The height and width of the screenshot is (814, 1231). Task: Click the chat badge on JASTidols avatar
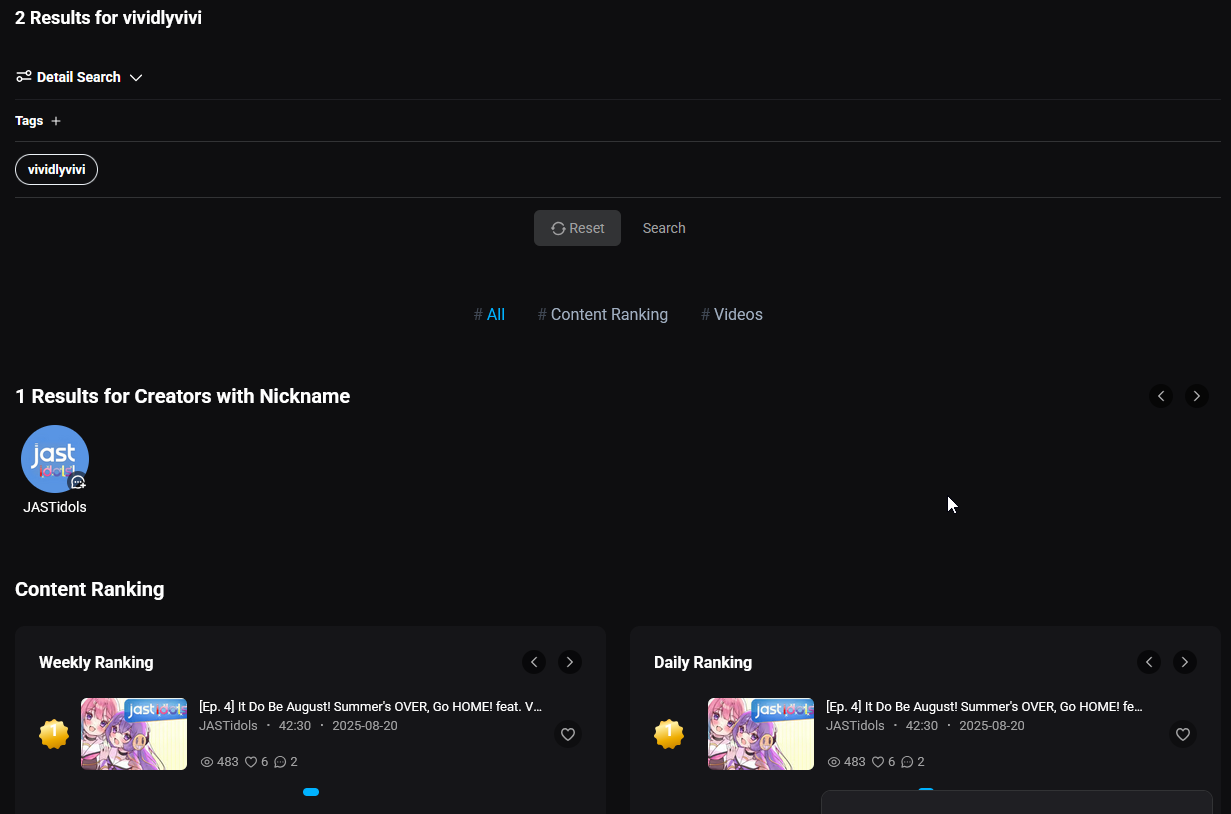pos(78,482)
